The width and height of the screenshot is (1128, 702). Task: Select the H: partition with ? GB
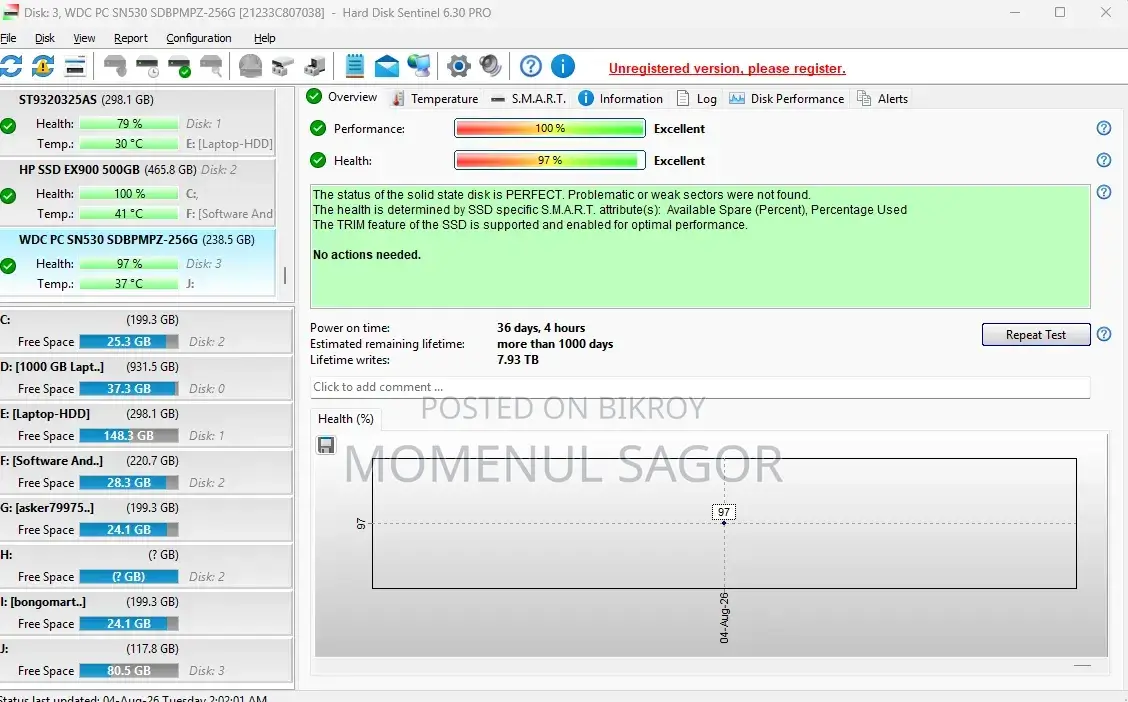[146, 565]
